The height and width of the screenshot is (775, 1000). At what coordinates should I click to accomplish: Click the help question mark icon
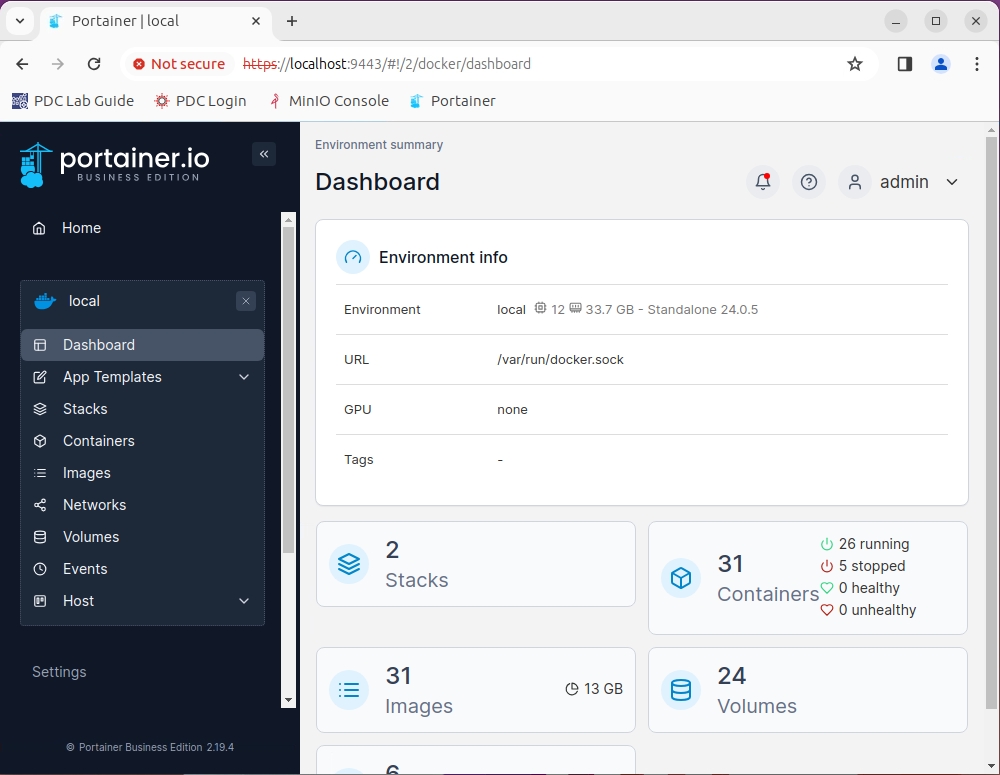pos(809,182)
